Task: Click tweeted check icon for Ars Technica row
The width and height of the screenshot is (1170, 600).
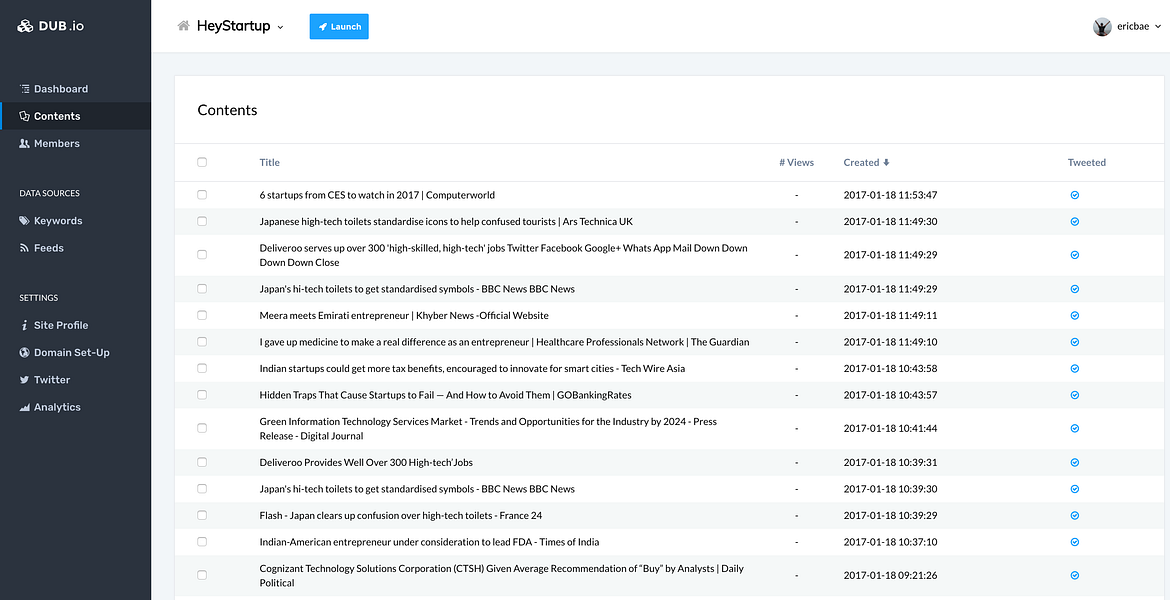Action: pos(1075,222)
